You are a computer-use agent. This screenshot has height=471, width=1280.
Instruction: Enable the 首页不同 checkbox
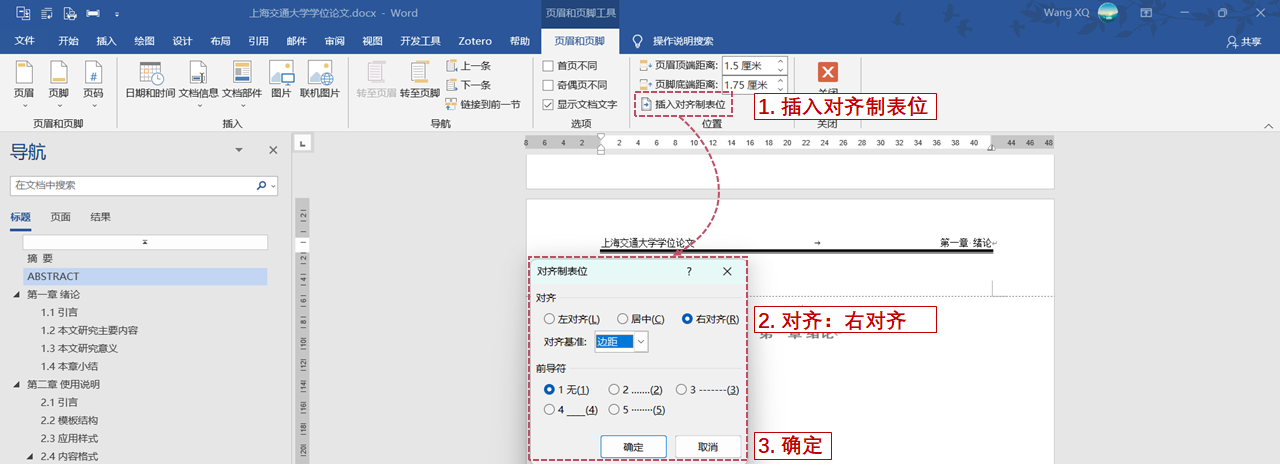click(548, 66)
